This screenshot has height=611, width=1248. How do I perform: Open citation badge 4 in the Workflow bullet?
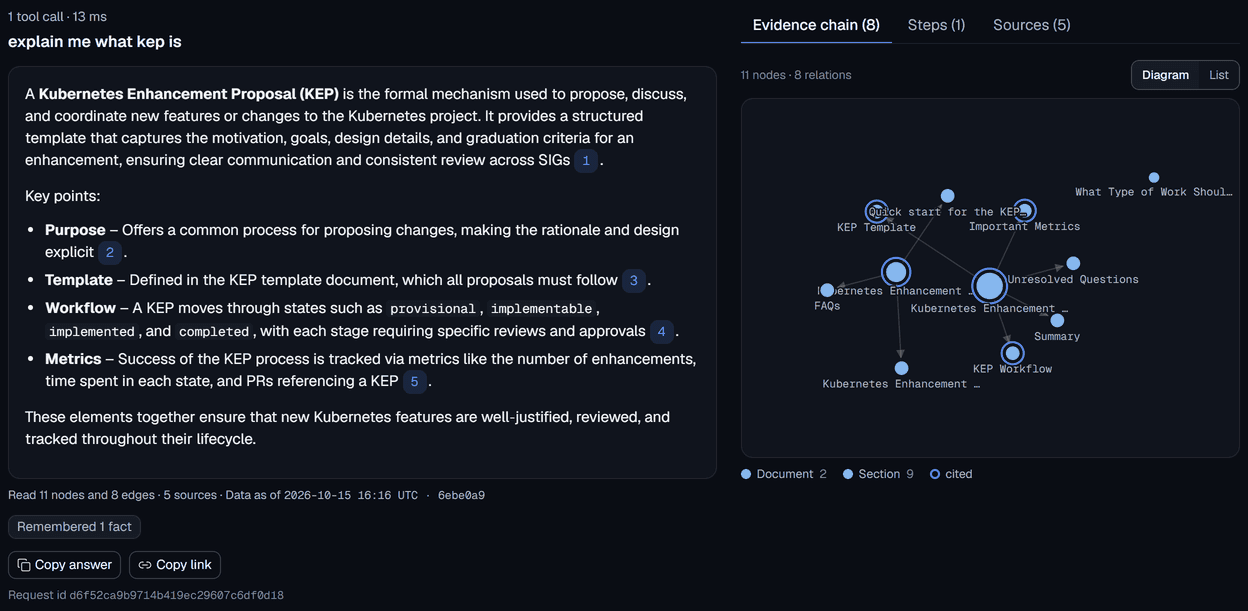point(661,331)
